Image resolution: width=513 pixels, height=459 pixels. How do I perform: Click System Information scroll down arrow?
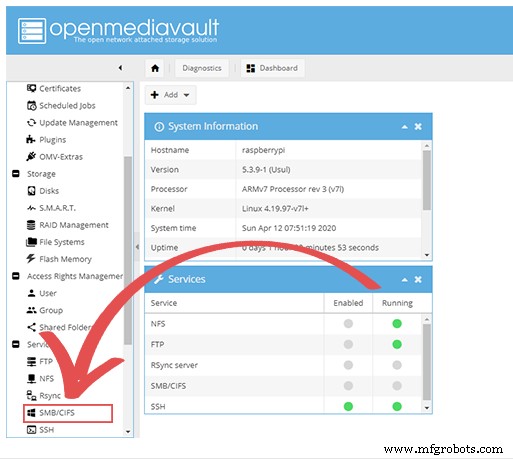click(x=427, y=255)
